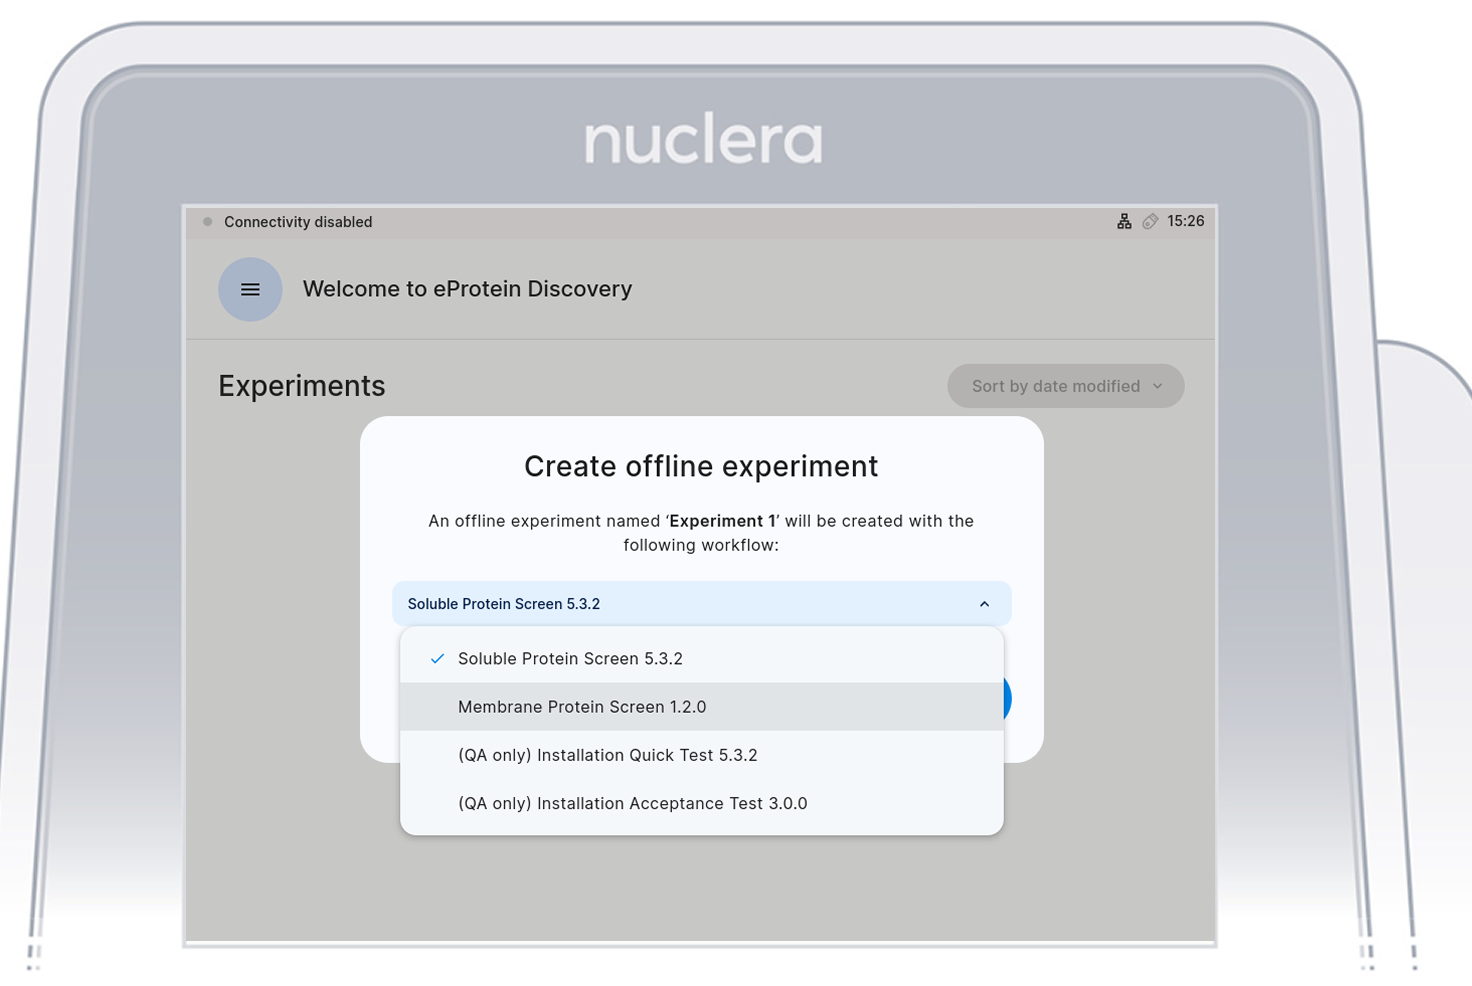This screenshot has height=986, width=1472.
Task: Click the down arrow in the sort control
Action: tap(1158, 386)
